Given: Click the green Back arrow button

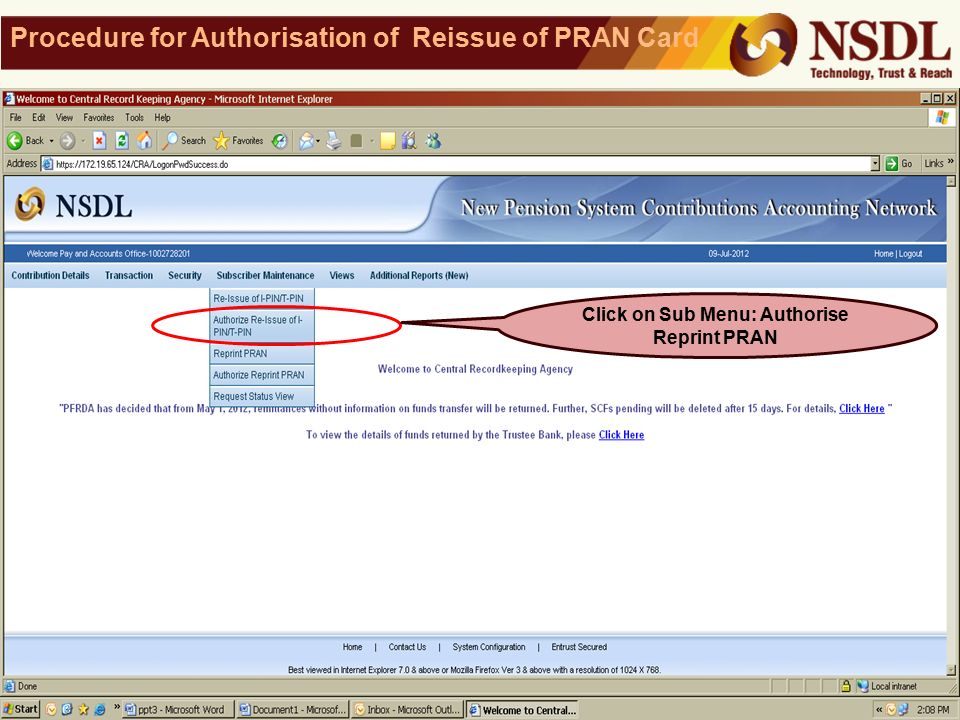Looking at the screenshot, I should tap(15, 141).
